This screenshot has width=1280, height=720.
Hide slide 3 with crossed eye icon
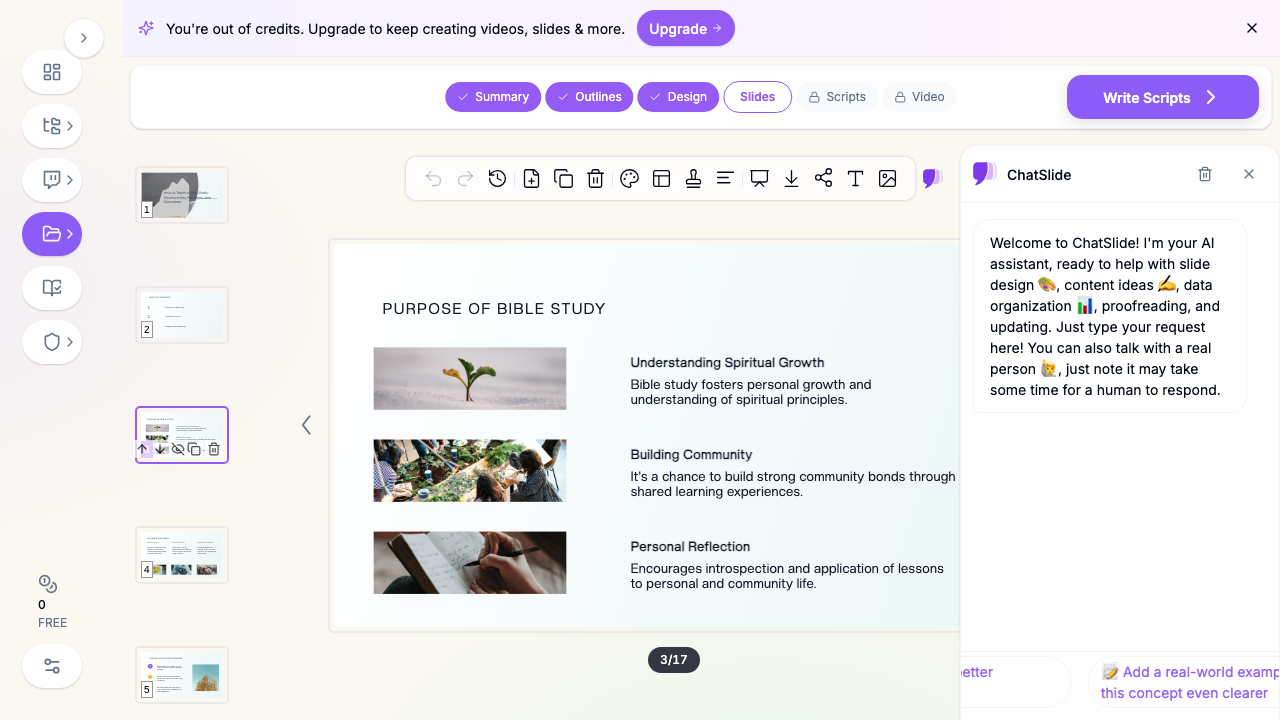coord(178,449)
